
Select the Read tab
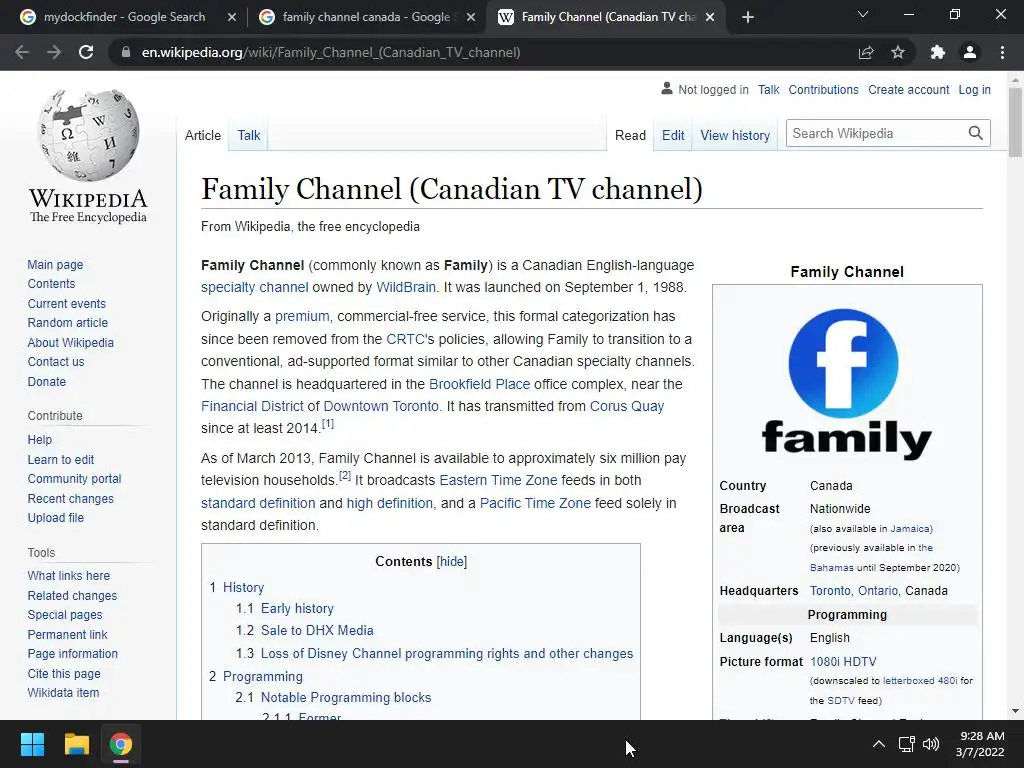[x=630, y=135]
